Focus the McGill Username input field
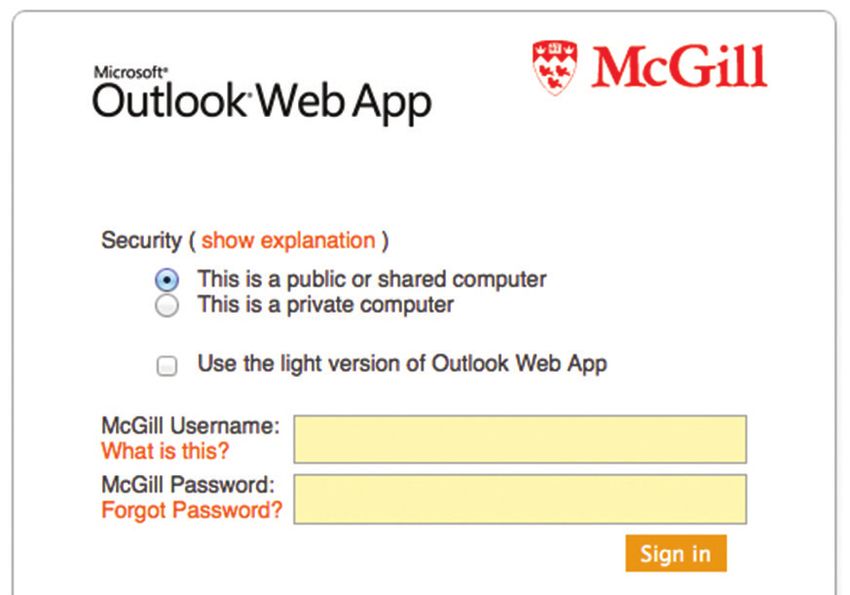 (x=520, y=439)
